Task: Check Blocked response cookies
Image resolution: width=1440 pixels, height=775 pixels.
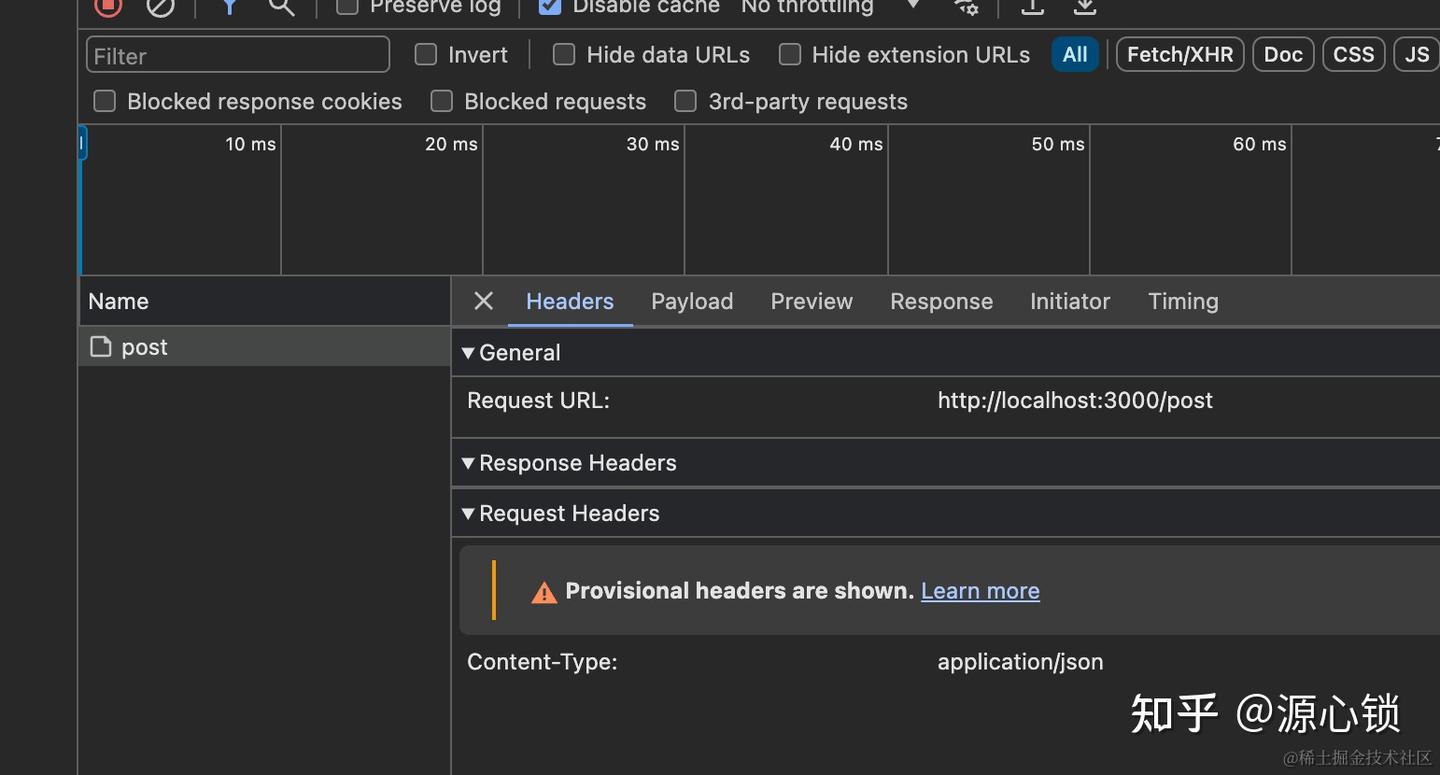Action: [x=104, y=101]
